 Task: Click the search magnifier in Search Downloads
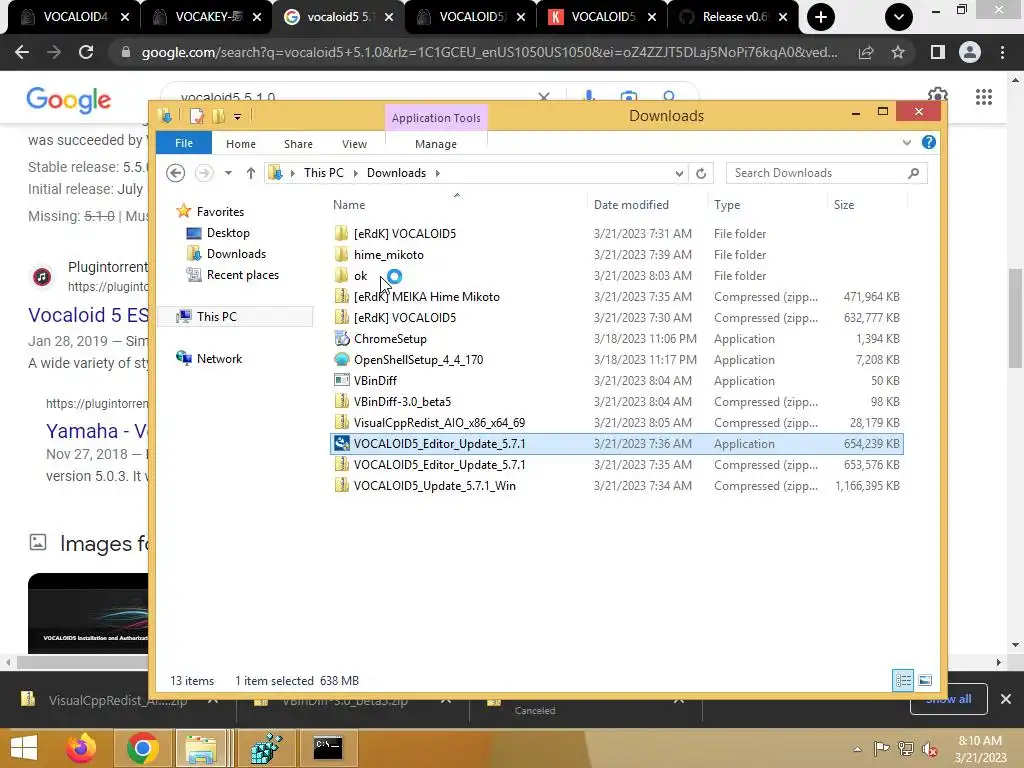913,173
